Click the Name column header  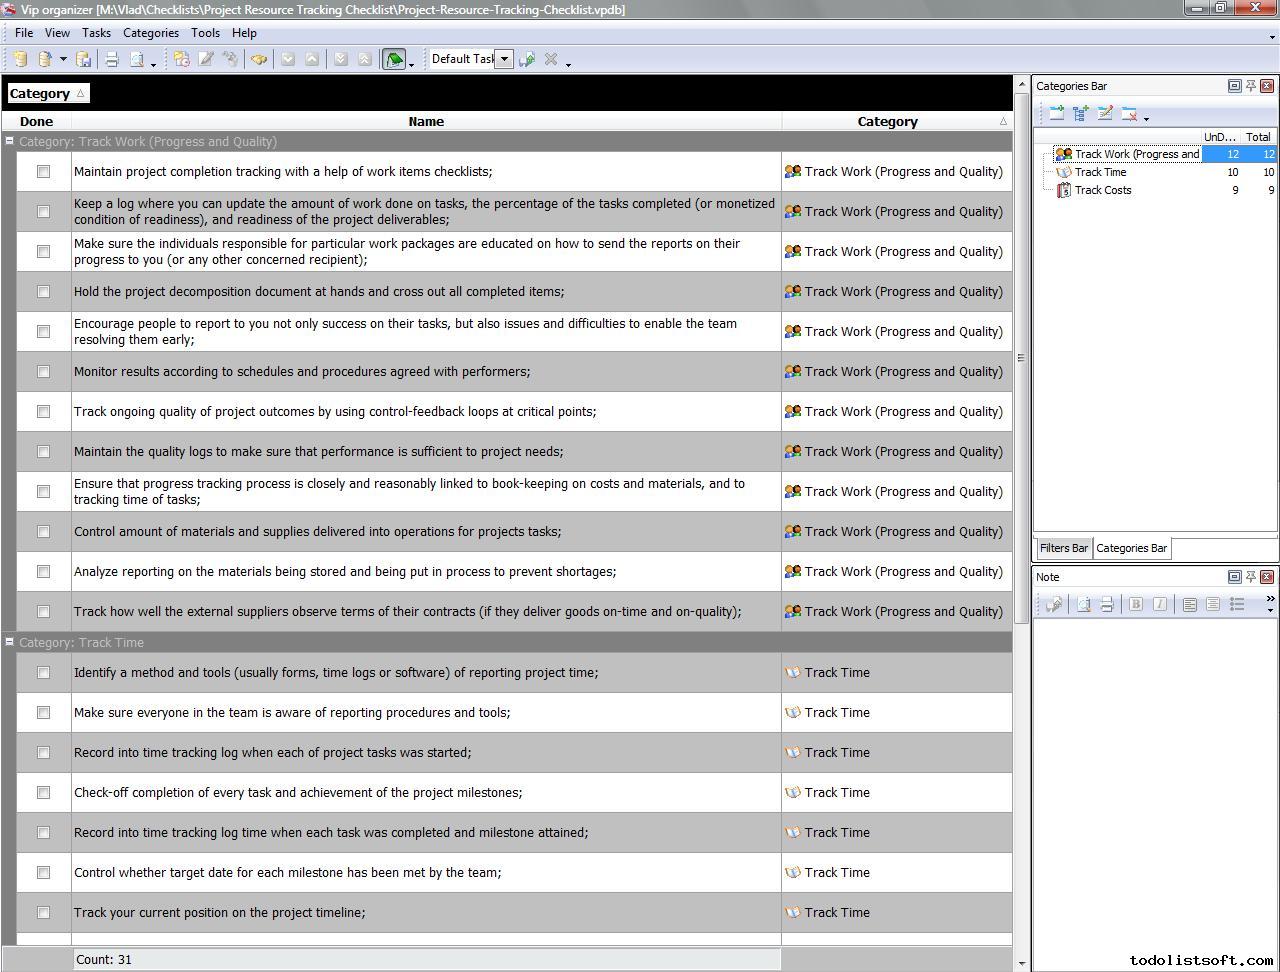[426, 122]
